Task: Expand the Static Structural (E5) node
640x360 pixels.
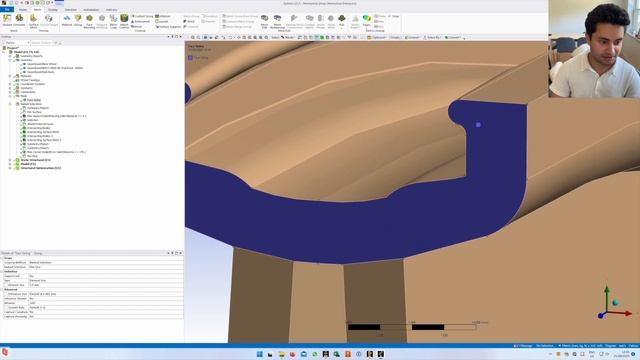Action: (10, 160)
